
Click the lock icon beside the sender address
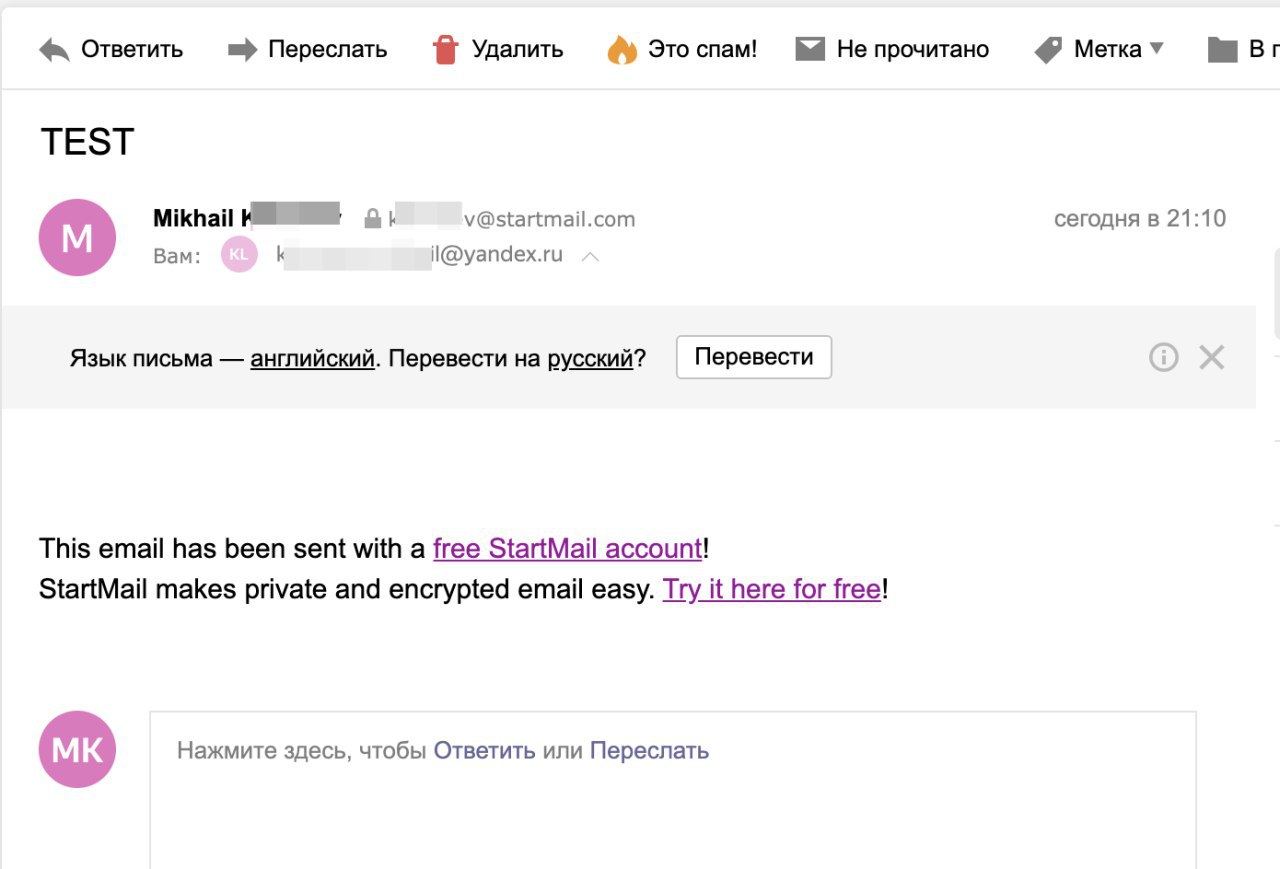click(x=373, y=218)
